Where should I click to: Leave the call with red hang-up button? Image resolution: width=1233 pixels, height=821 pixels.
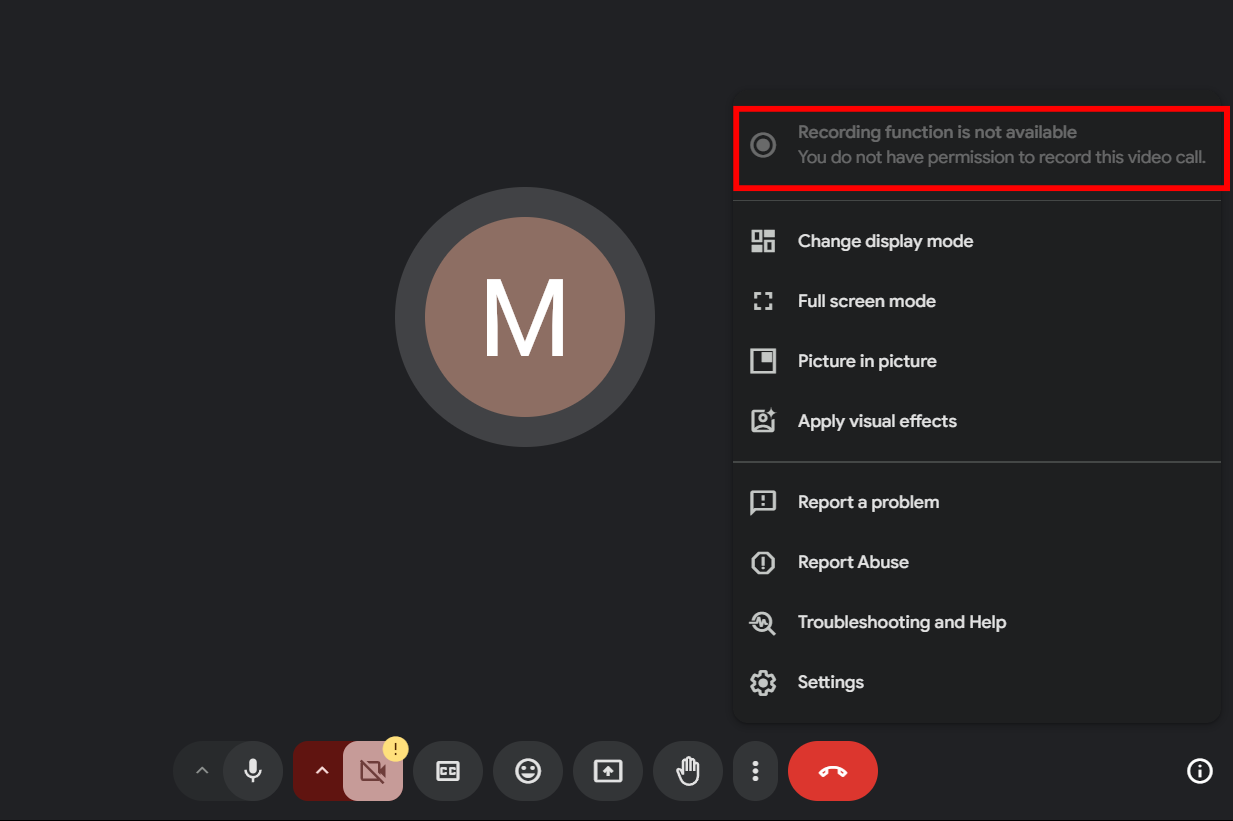click(x=833, y=771)
